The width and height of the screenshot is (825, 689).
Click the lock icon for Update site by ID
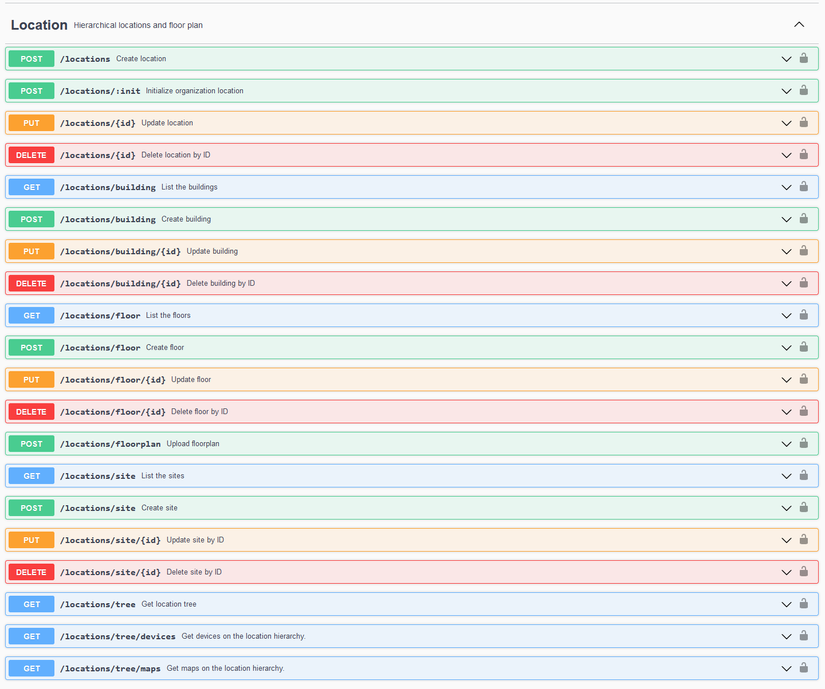(x=803, y=540)
